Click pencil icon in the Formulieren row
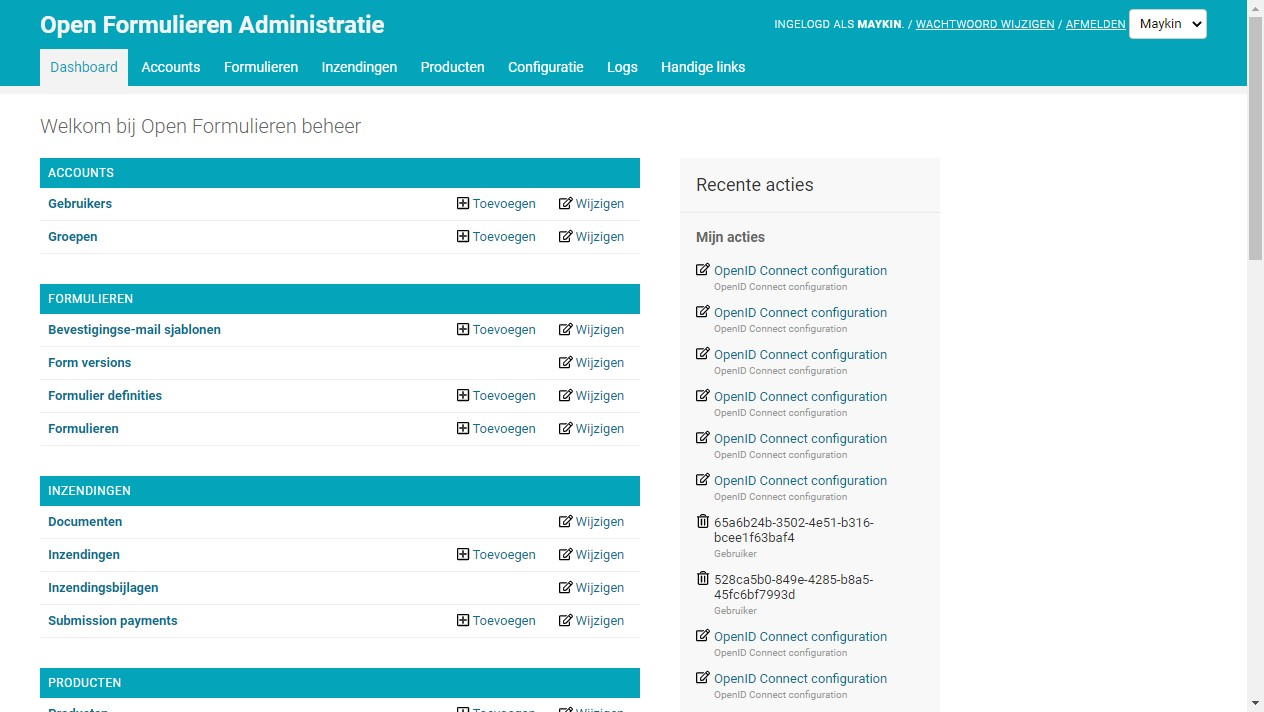 (x=566, y=428)
